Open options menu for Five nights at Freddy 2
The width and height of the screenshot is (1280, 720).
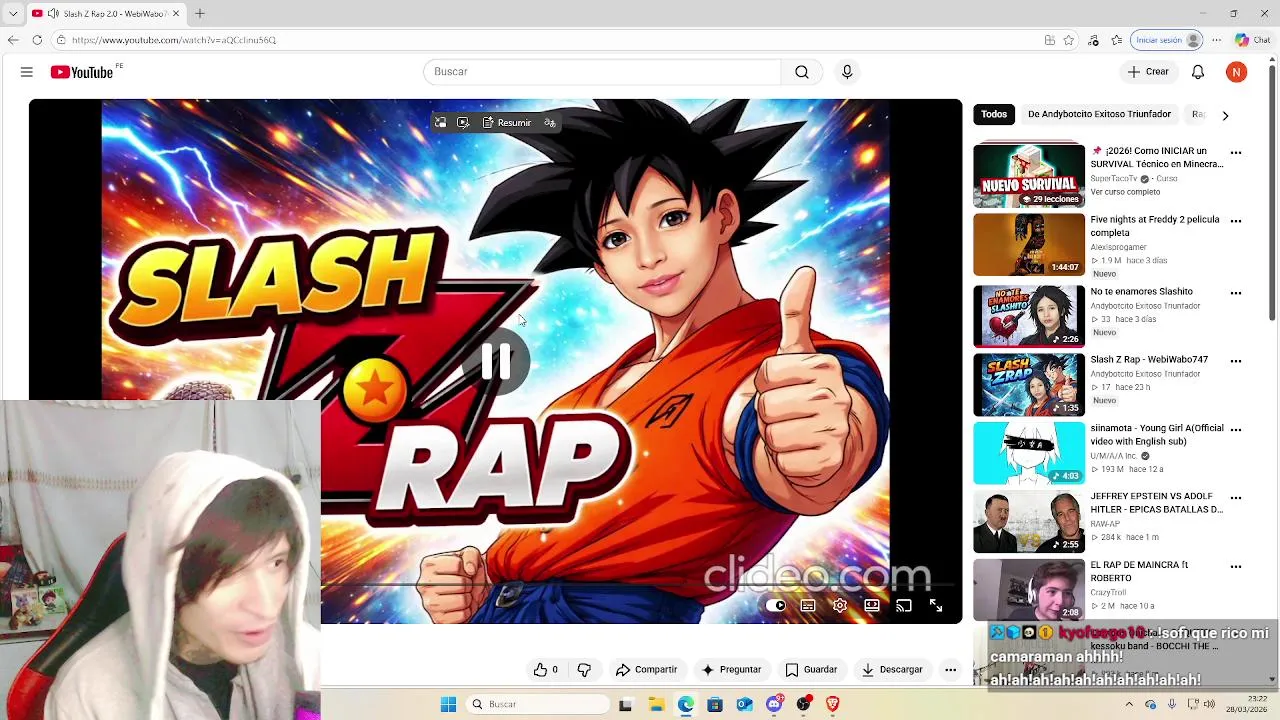point(1236,221)
